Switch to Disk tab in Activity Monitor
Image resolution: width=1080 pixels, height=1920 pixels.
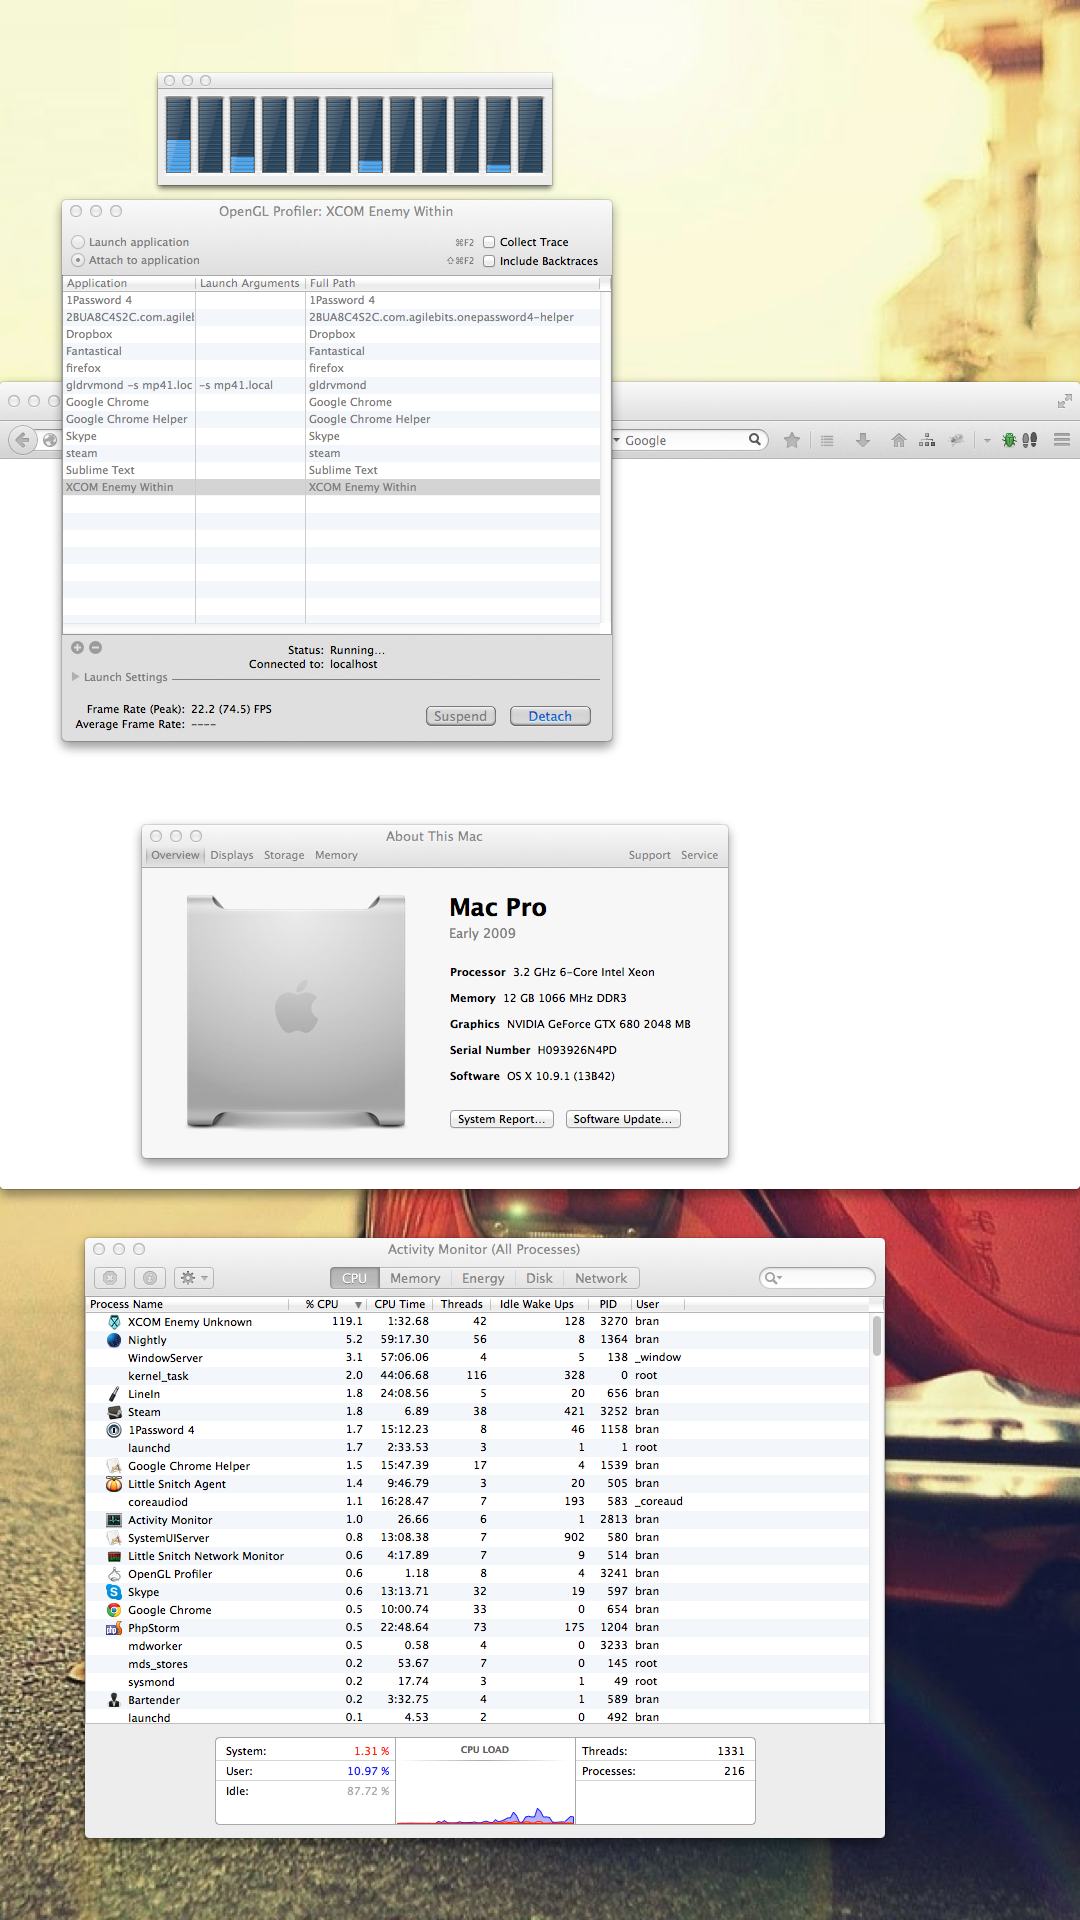click(539, 1278)
